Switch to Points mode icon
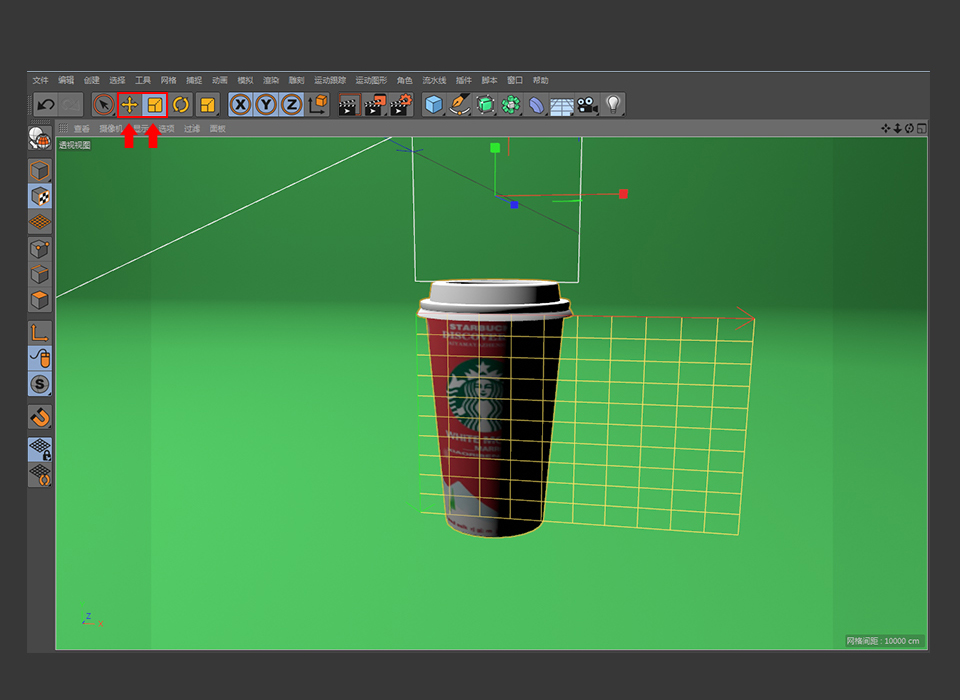This screenshot has width=960, height=700. click(40, 249)
